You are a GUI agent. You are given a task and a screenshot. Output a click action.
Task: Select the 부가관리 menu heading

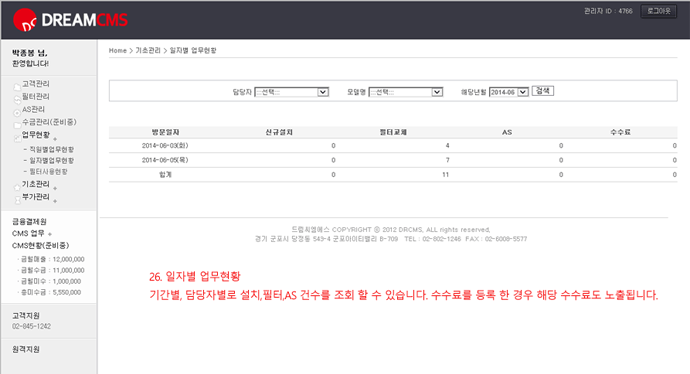36,197
